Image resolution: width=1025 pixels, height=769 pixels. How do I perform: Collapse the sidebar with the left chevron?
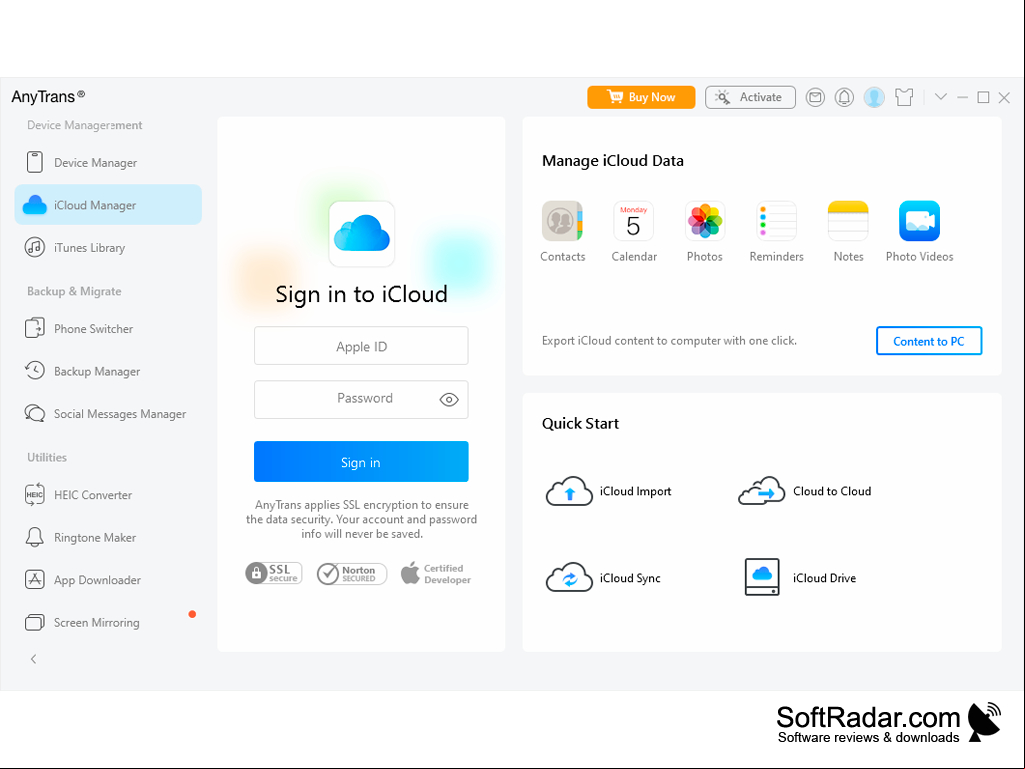(x=33, y=658)
